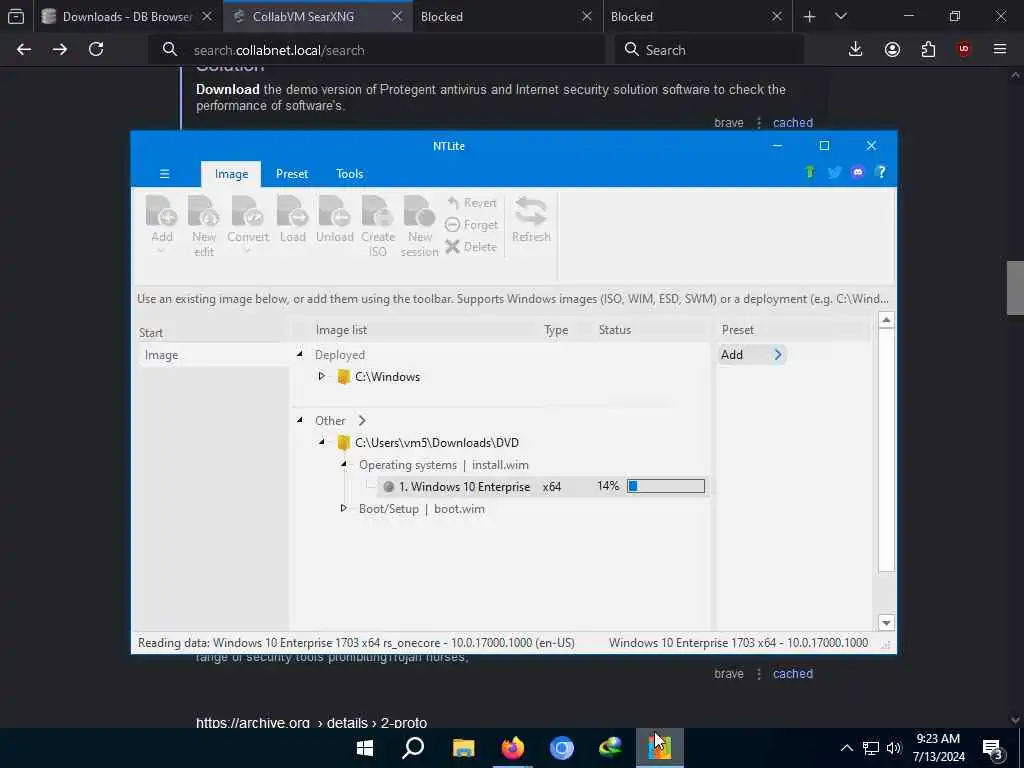
Task: Click the browser forward button
Action: (x=59, y=50)
